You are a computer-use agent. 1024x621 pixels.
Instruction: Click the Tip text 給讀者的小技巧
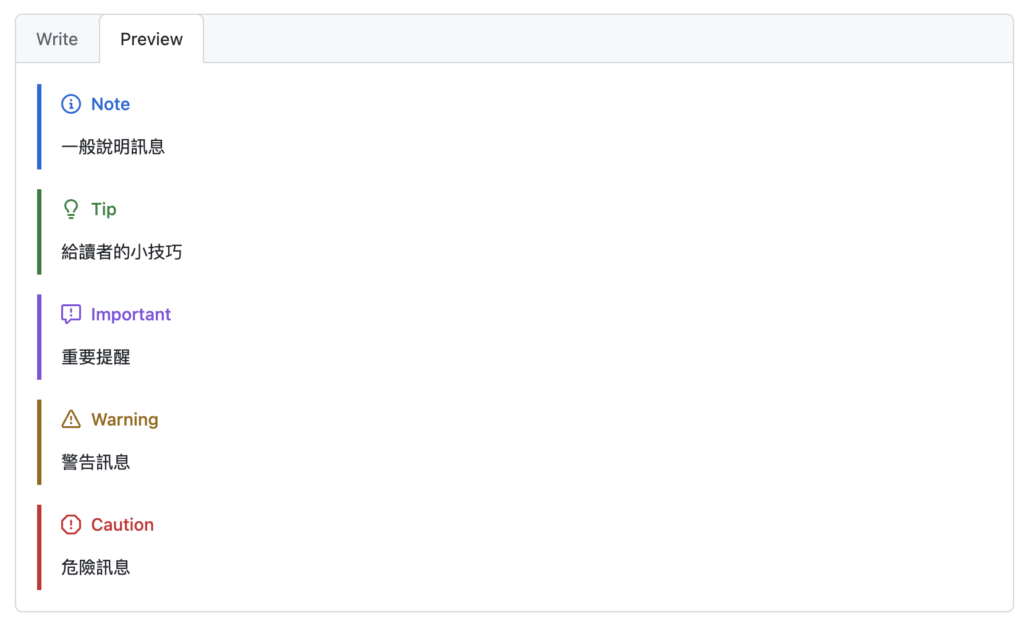122,252
